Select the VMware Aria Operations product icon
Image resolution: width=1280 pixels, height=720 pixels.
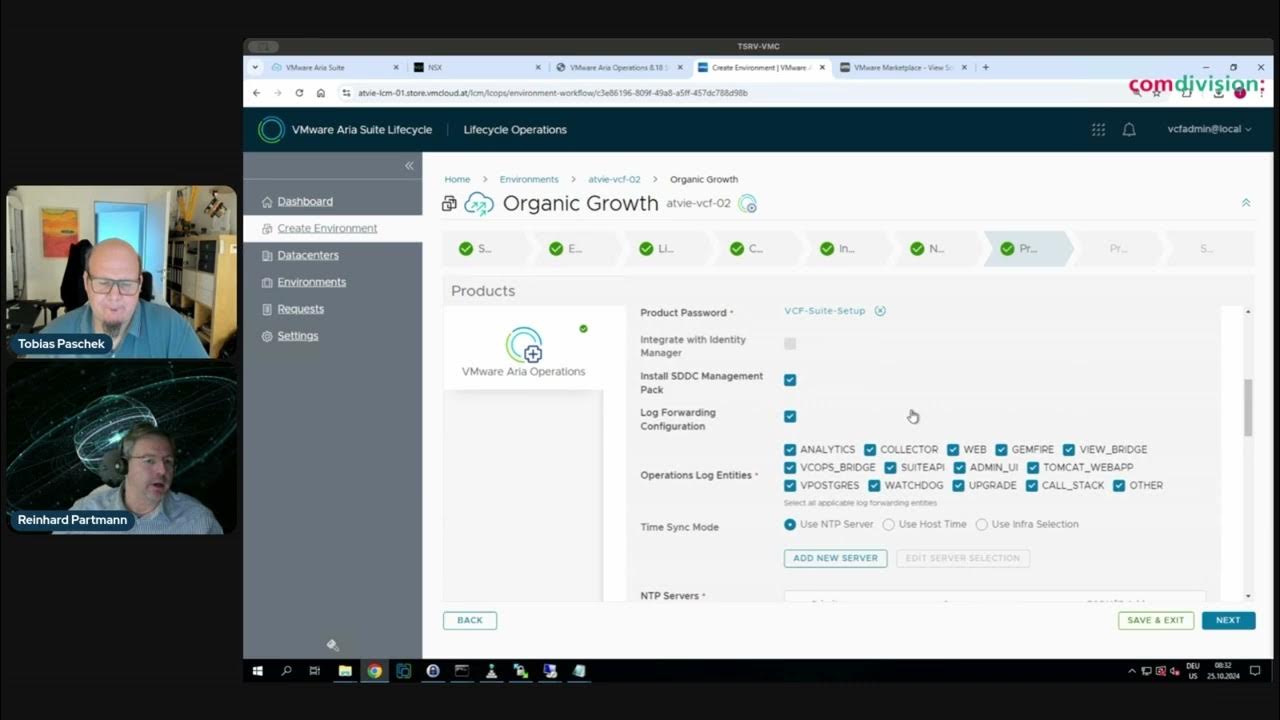524,346
